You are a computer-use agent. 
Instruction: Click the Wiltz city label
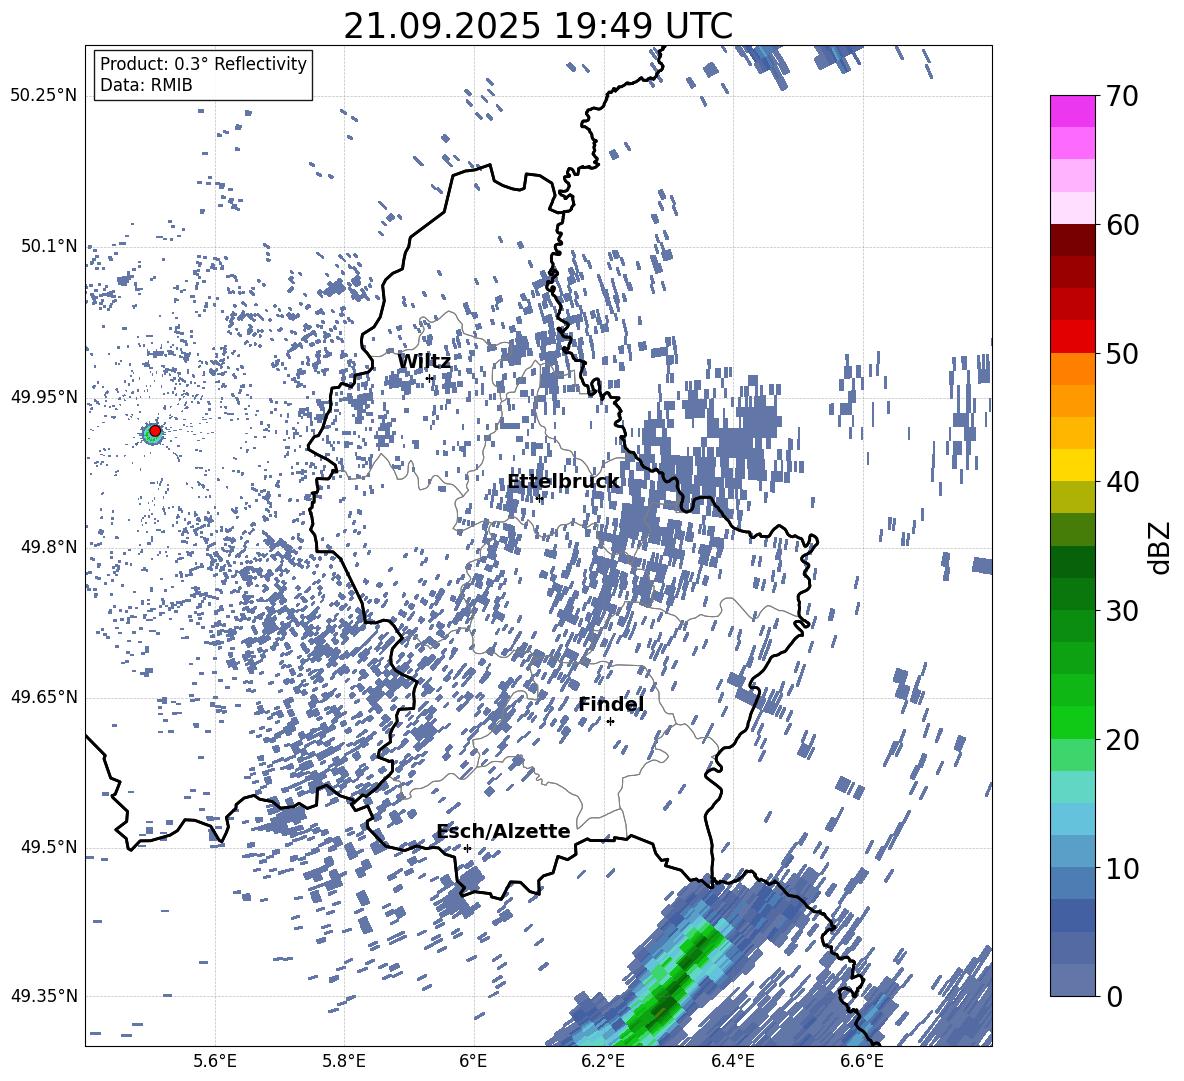(424, 362)
